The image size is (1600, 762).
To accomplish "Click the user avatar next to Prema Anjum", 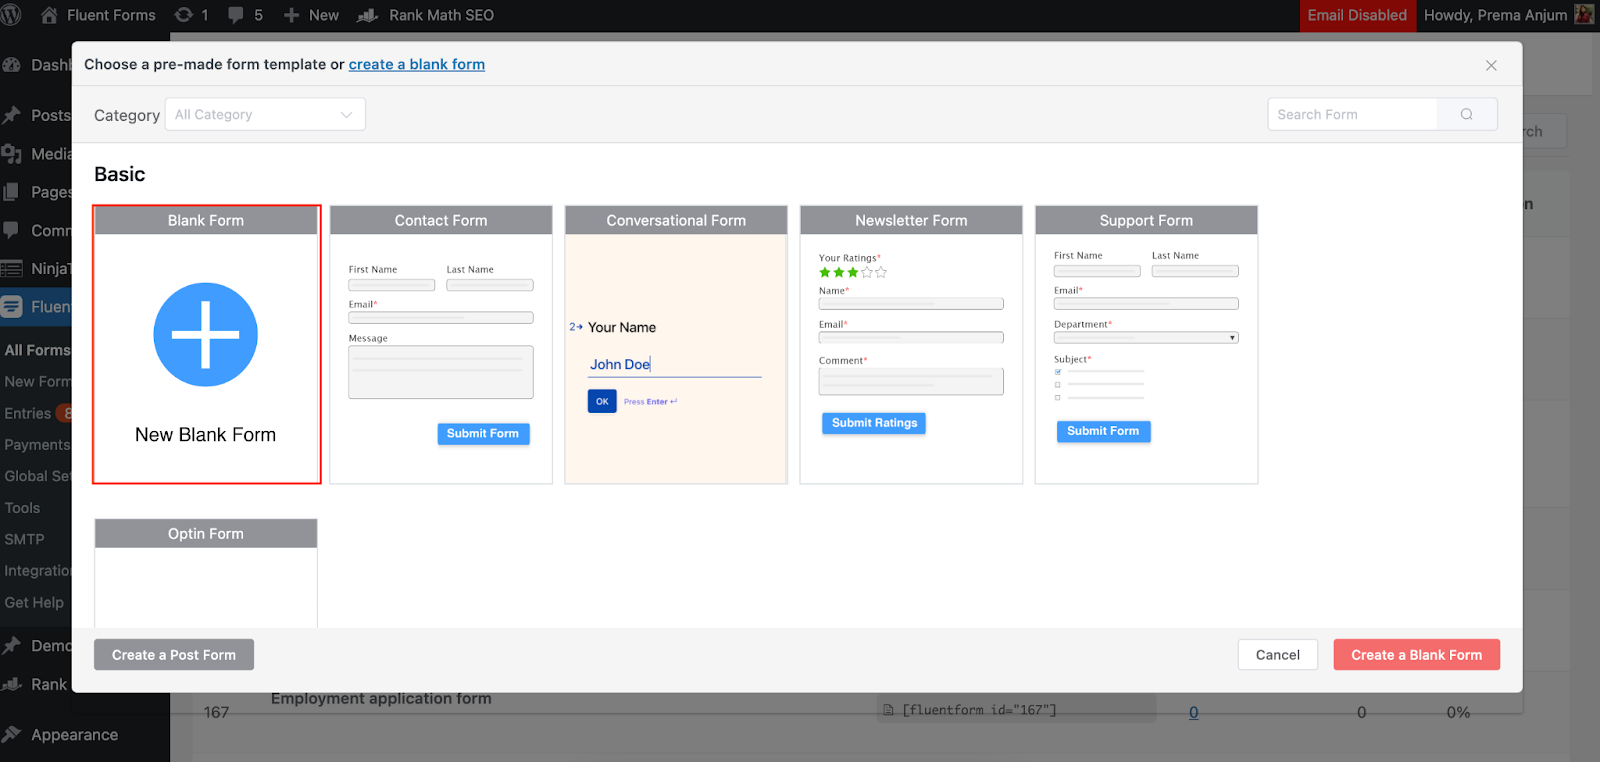I will coord(1584,15).
